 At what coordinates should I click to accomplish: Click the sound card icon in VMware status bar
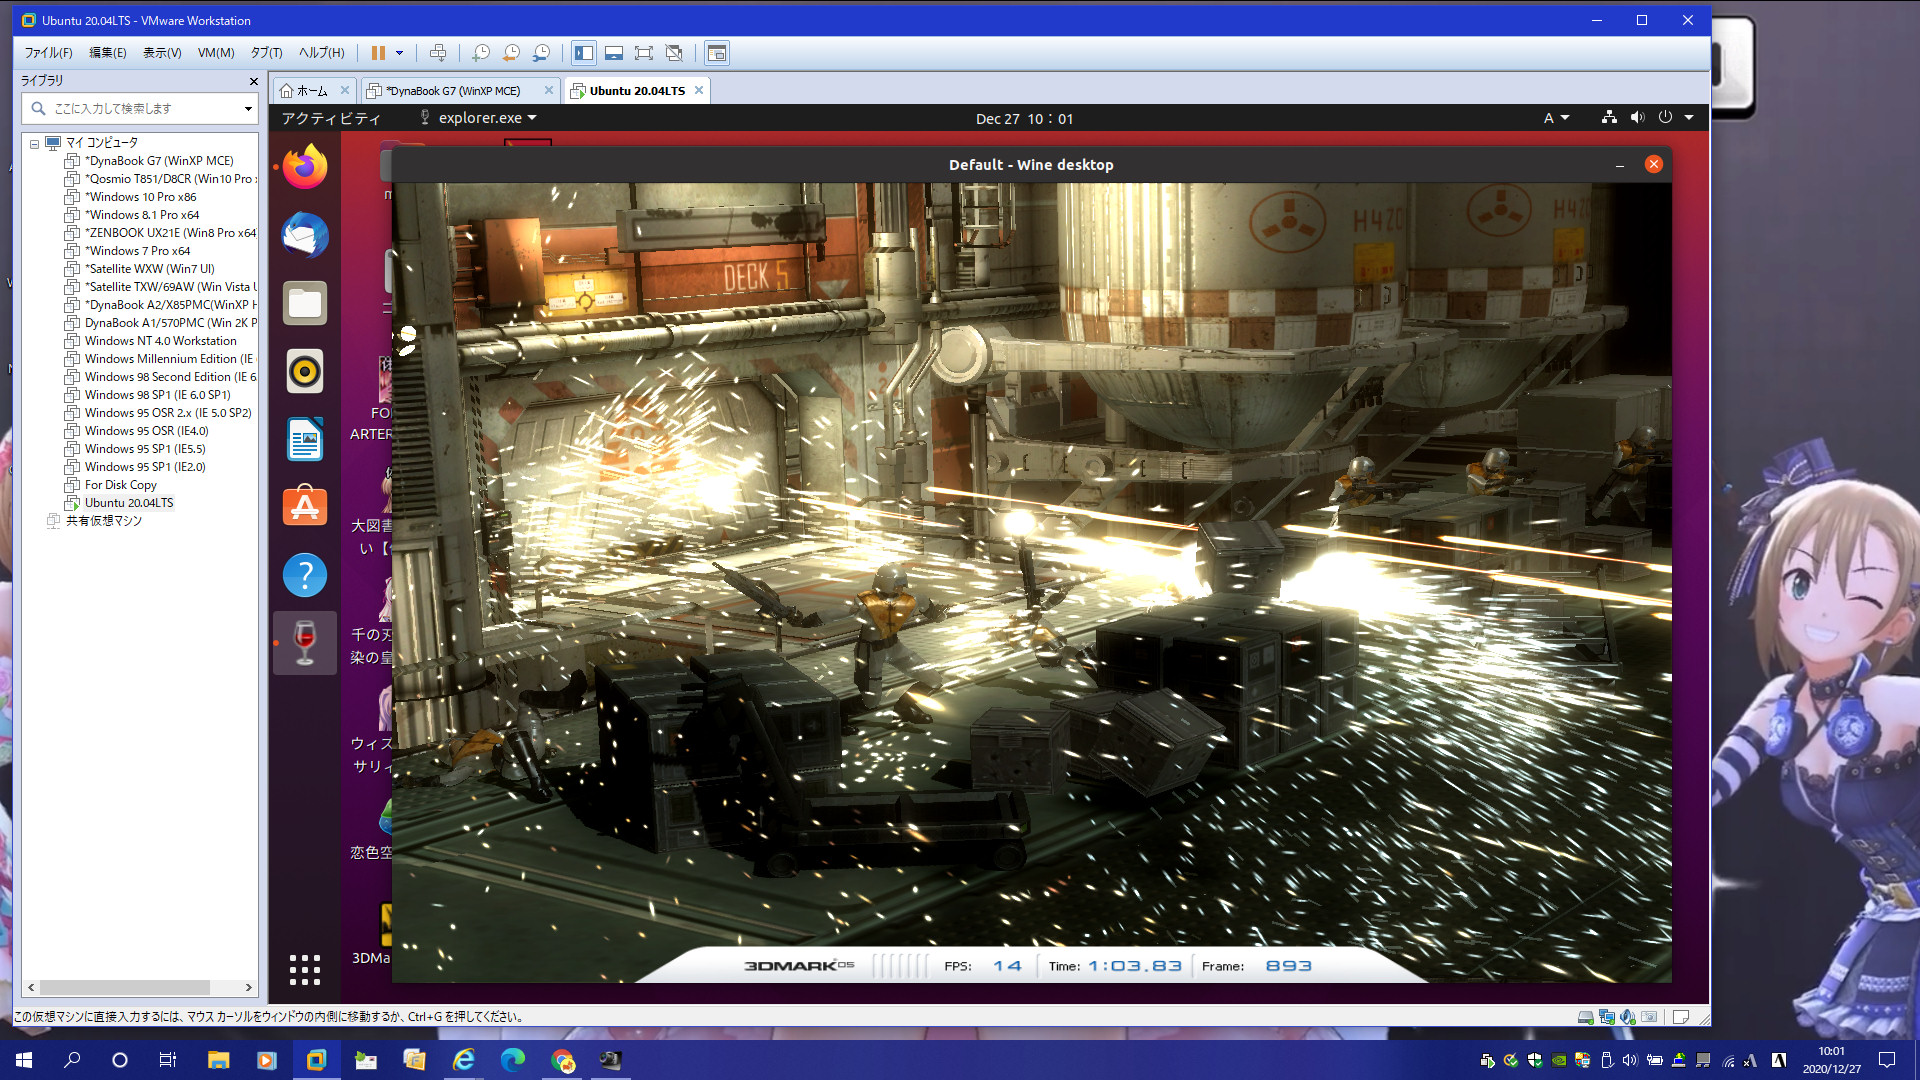coord(1628,1017)
